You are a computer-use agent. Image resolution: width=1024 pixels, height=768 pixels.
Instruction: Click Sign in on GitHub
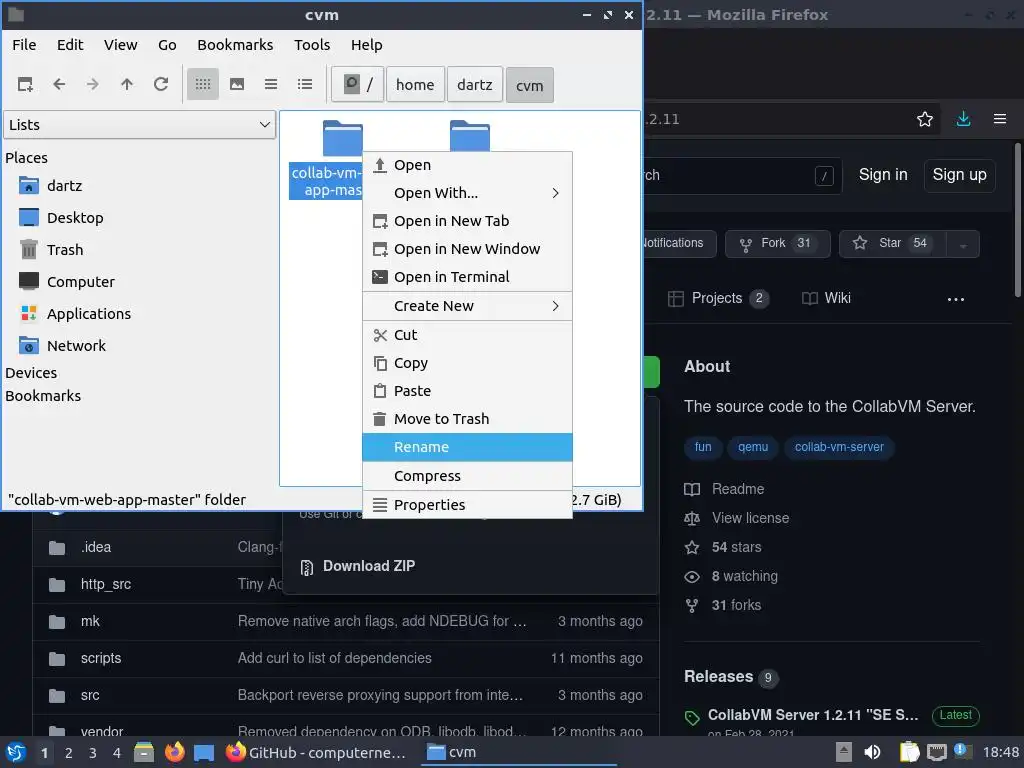click(x=883, y=174)
